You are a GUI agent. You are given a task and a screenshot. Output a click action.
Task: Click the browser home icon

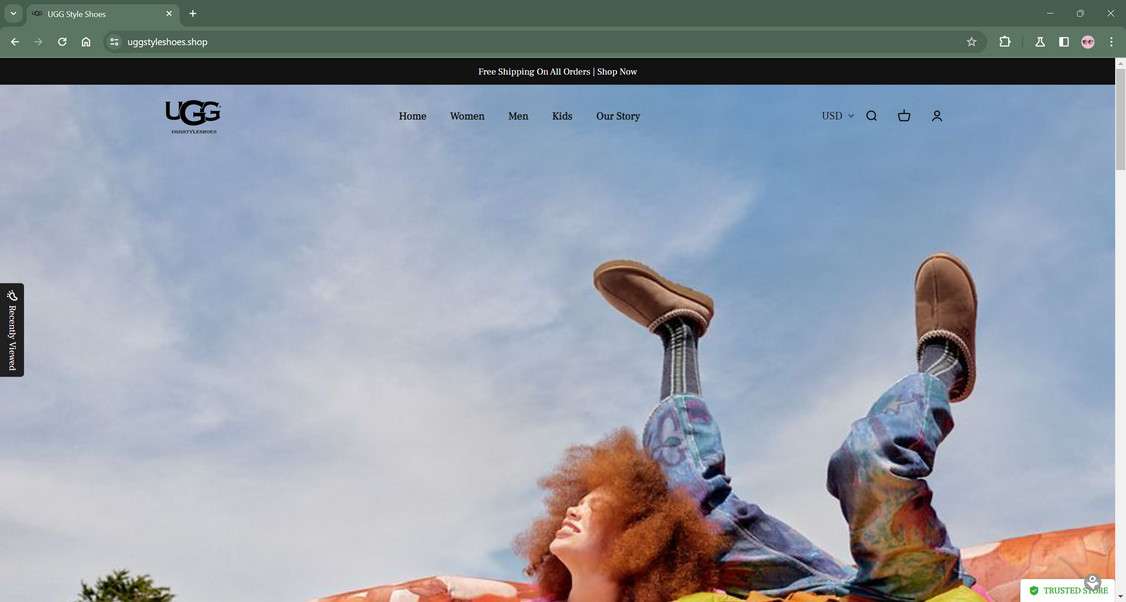click(x=86, y=42)
